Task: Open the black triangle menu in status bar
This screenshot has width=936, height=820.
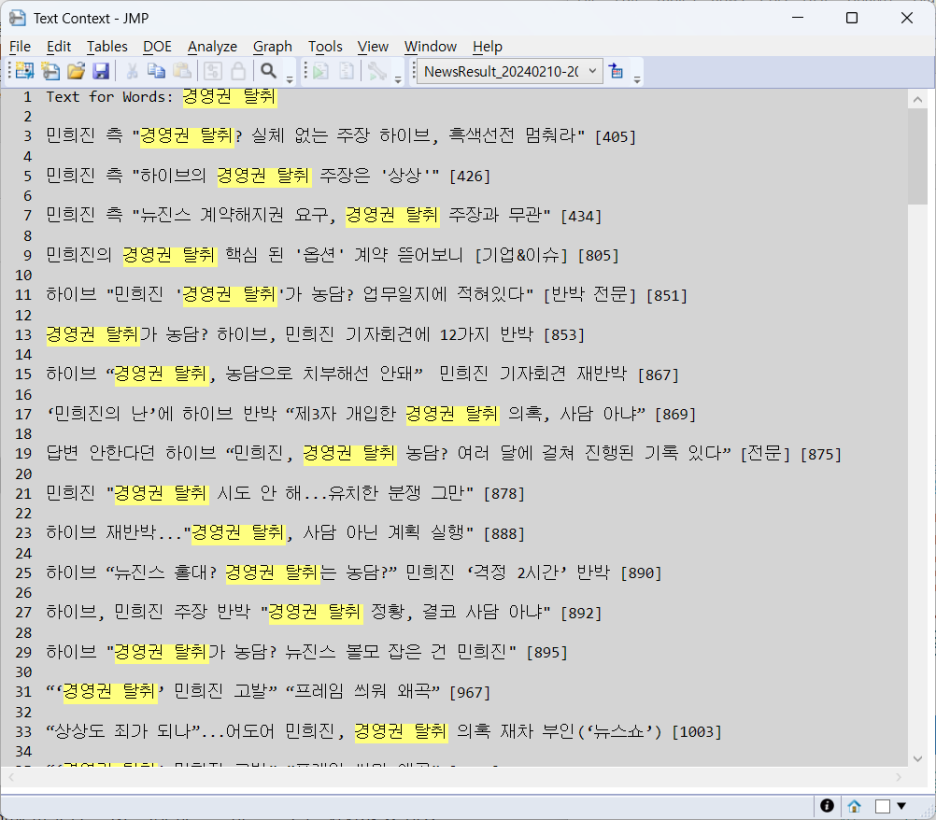Action: [x=901, y=806]
